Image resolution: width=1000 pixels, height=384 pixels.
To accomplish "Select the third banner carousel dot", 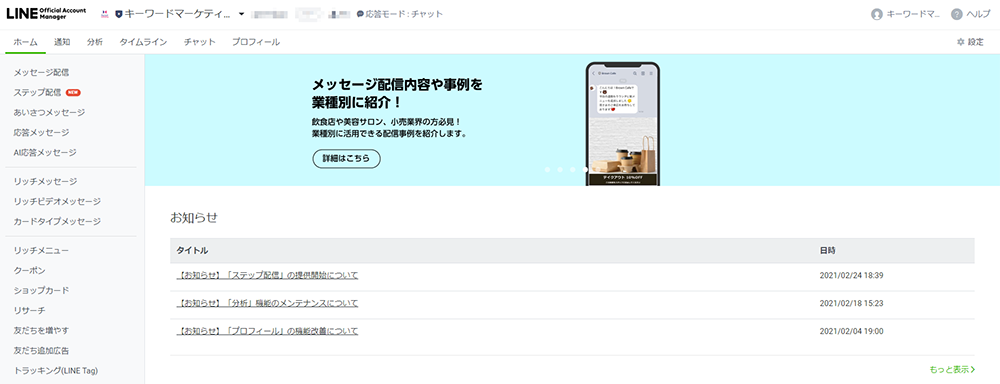I will coord(573,170).
